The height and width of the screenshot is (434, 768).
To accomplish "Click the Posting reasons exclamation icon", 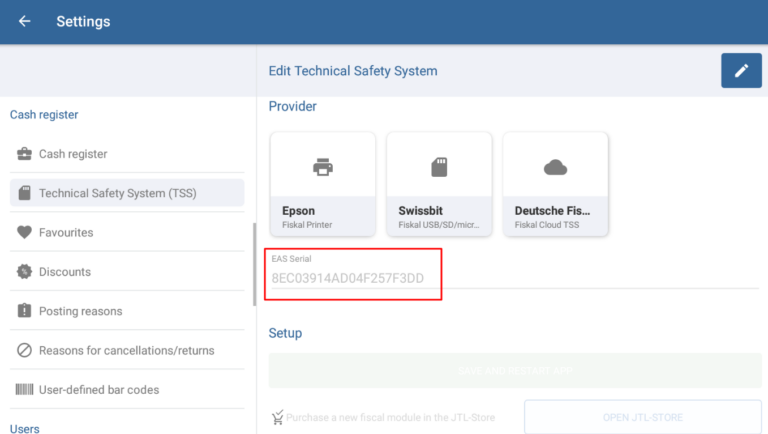I will click(x=24, y=311).
